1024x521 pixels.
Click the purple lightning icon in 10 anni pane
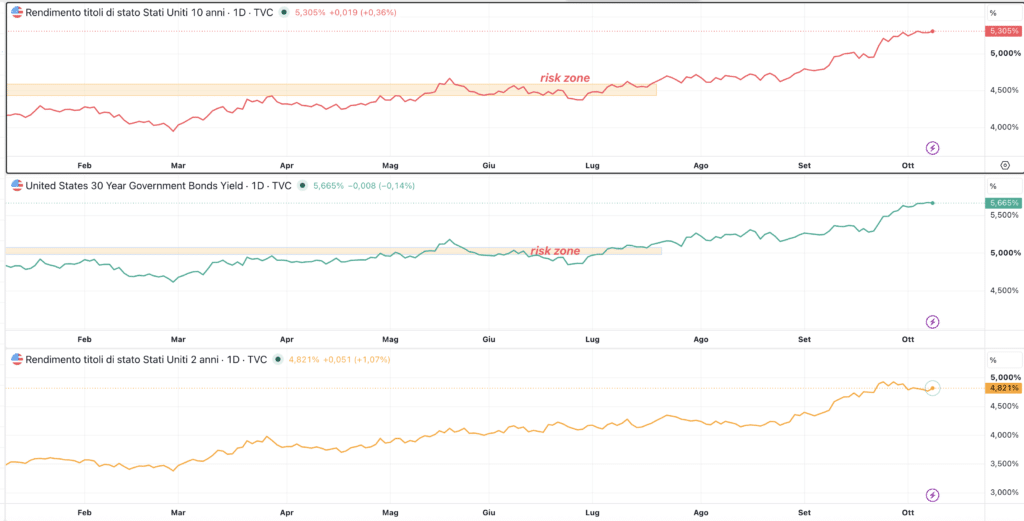pyautogui.click(x=933, y=148)
